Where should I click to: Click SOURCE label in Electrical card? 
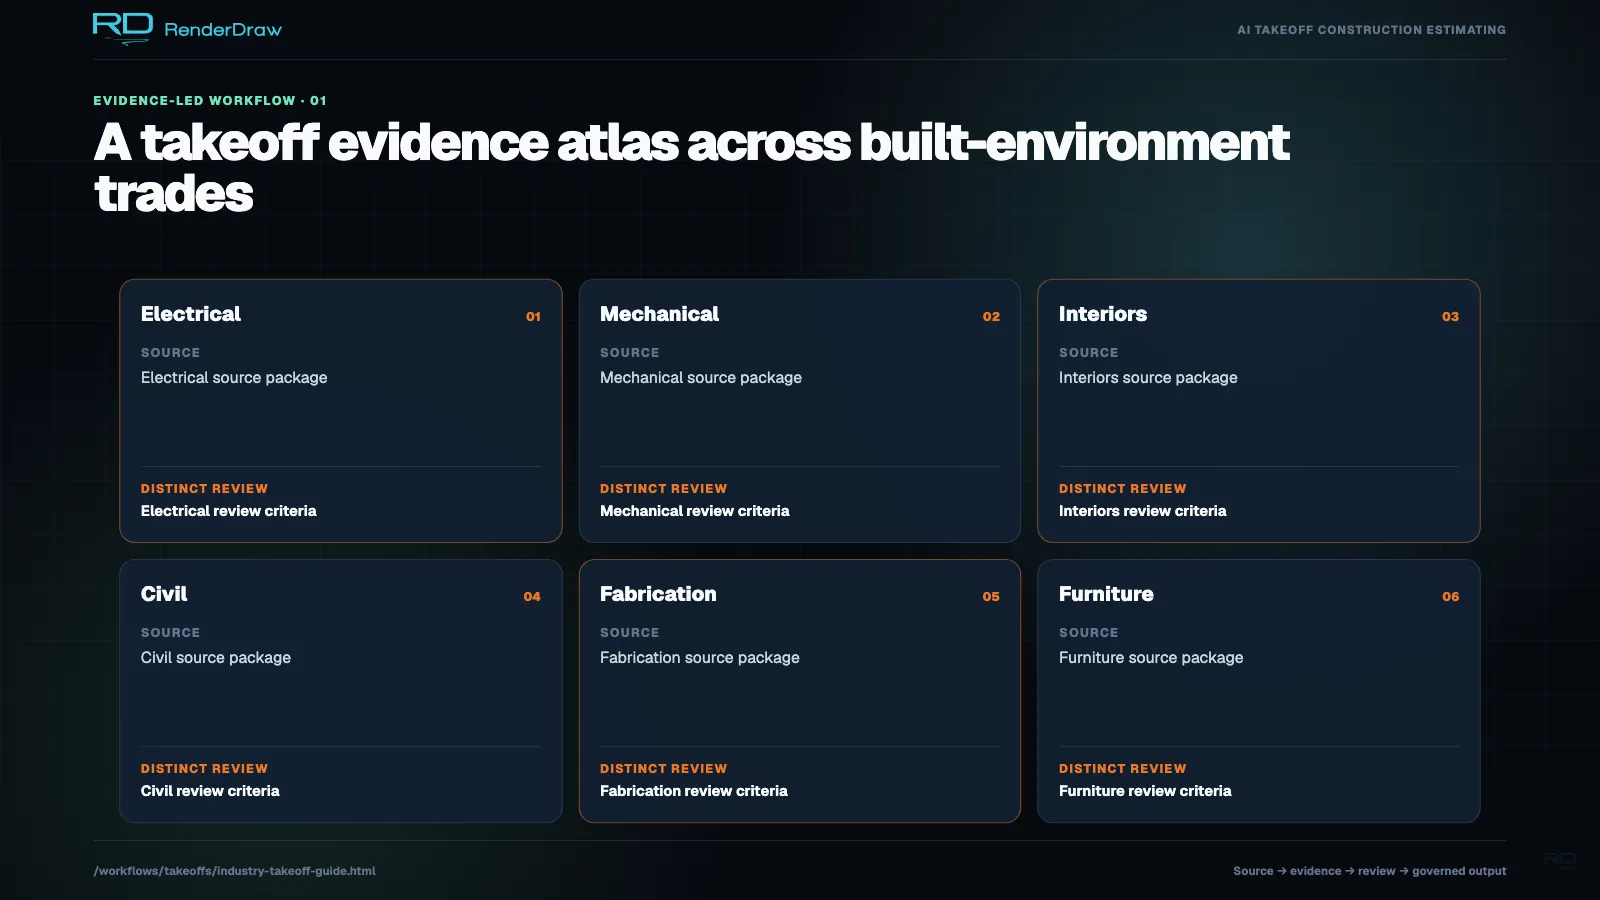[170, 353]
